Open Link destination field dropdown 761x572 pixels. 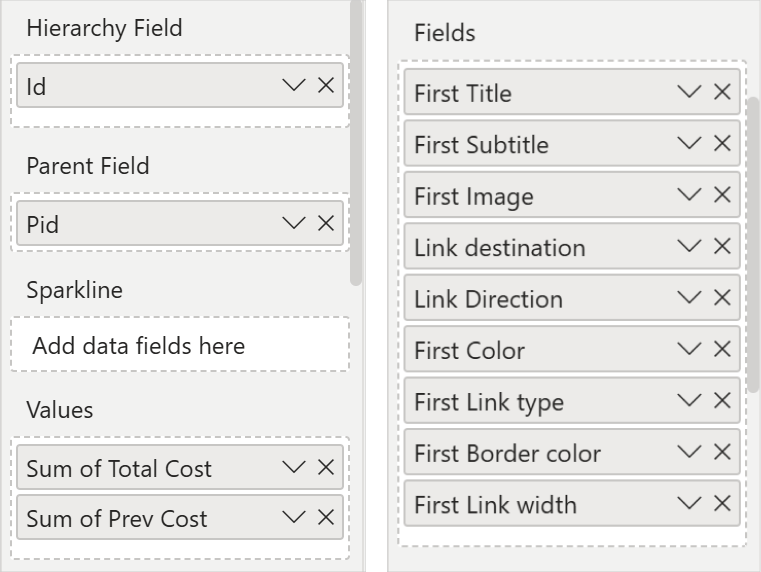pos(689,247)
